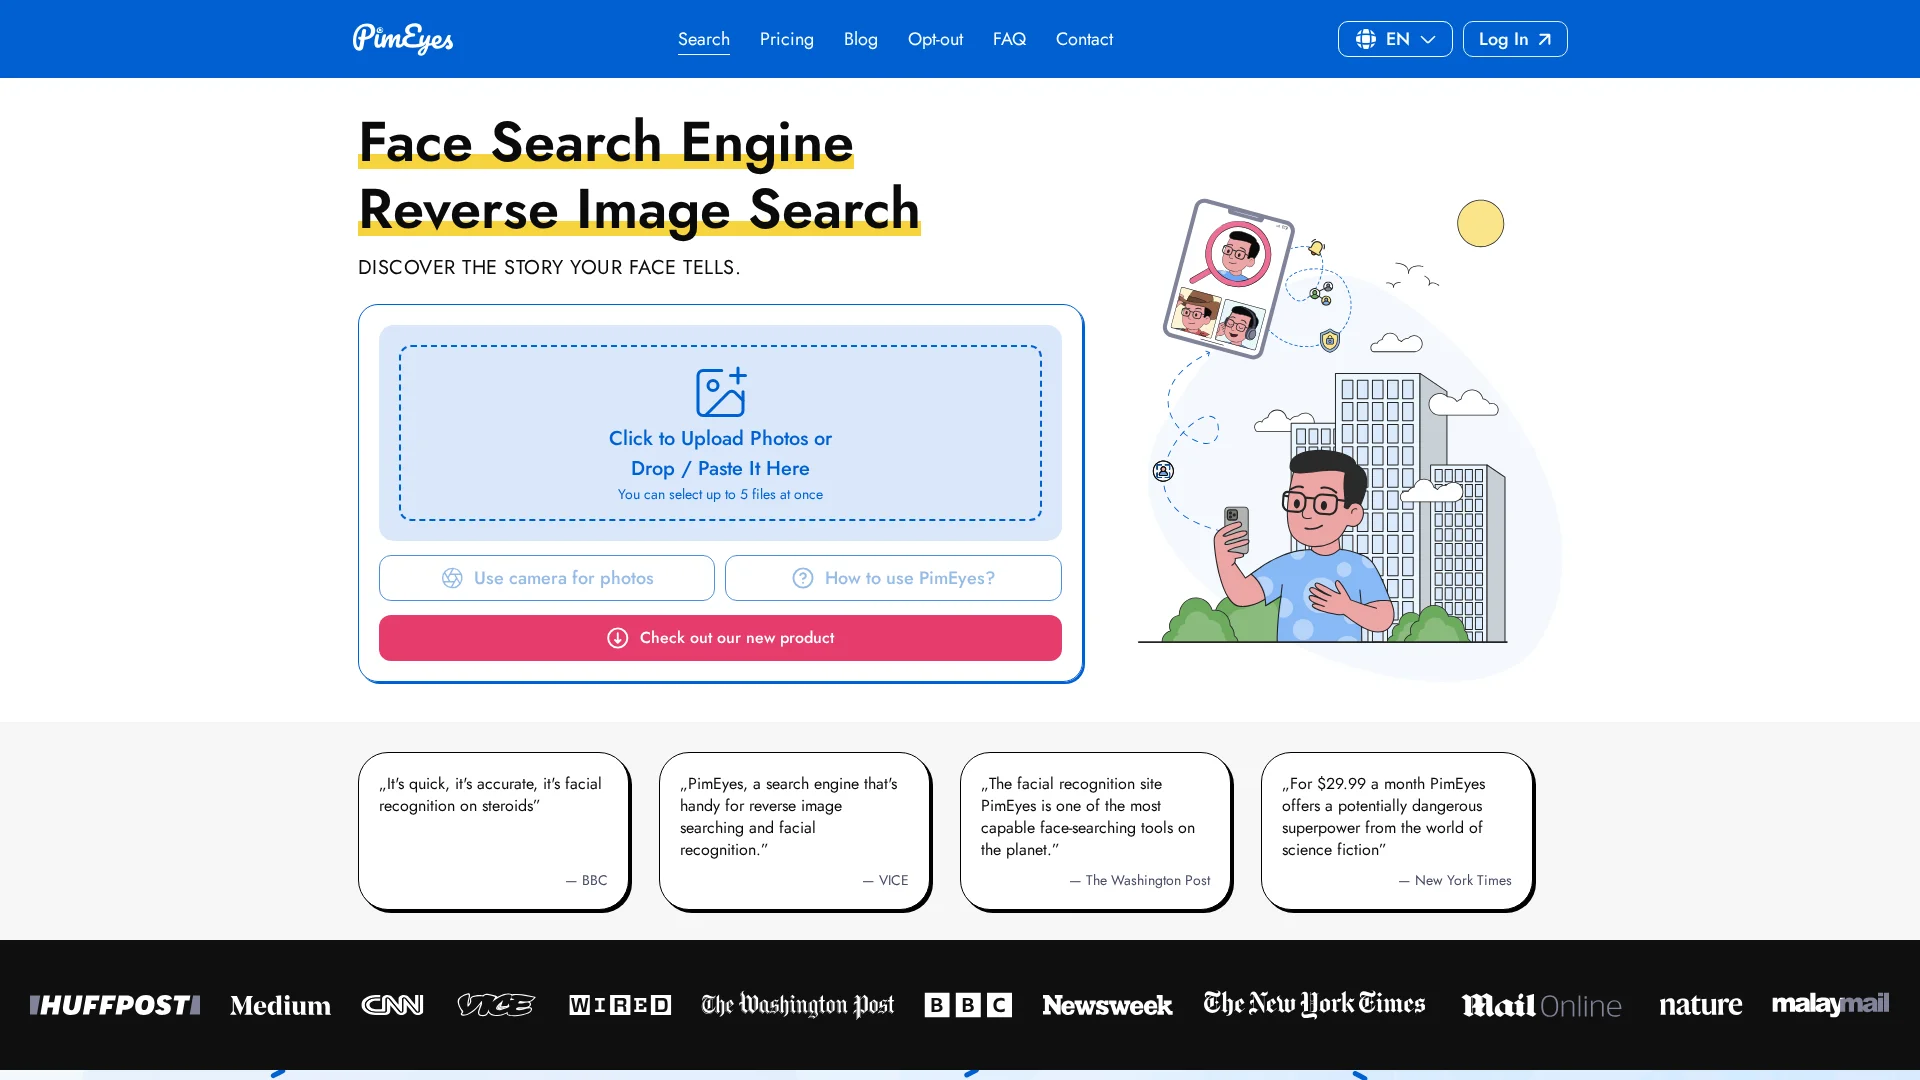Click How to use PimEyes button
Viewport: 1920px width, 1080px height.
[x=893, y=578]
